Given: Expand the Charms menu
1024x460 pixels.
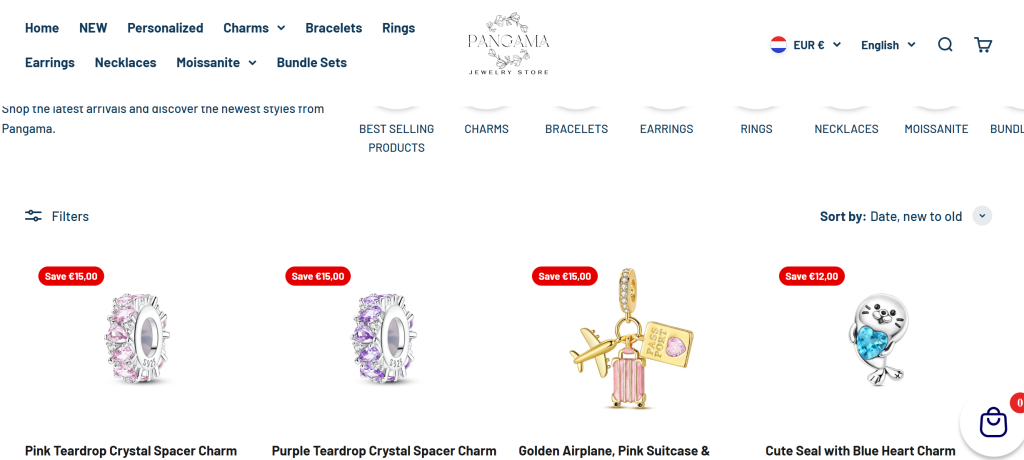Looking at the screenshot, I should pyautogui.click(x=254, y=28).
